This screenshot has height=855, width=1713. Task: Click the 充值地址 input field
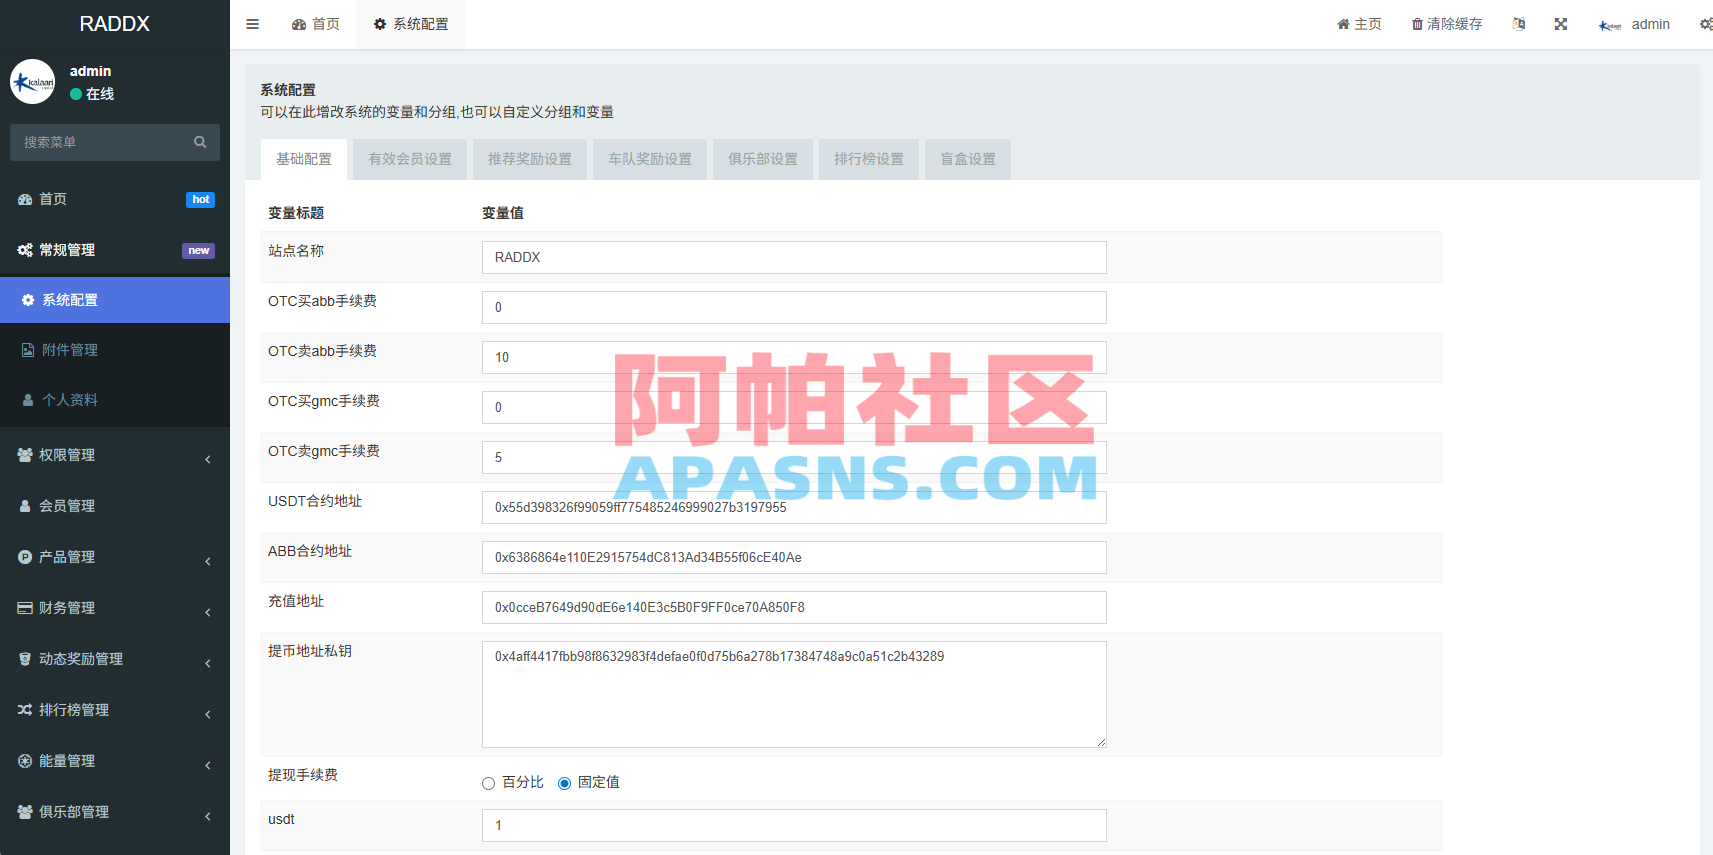[794, 607]
